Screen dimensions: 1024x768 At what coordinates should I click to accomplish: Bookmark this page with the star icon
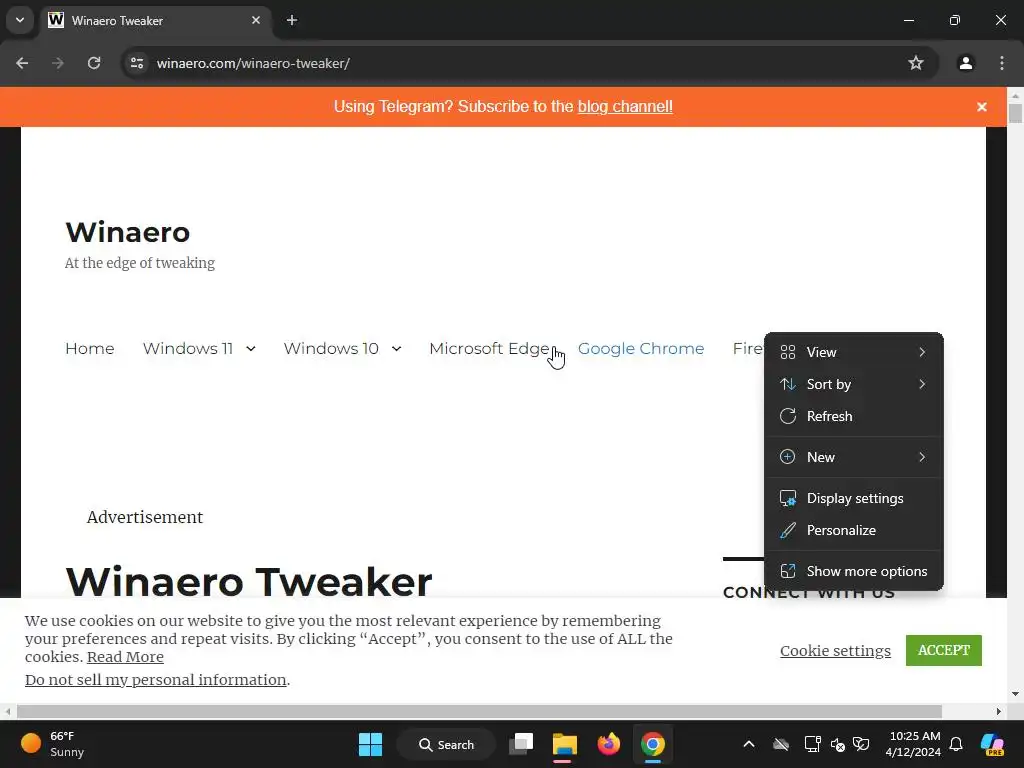coord(916,63)
